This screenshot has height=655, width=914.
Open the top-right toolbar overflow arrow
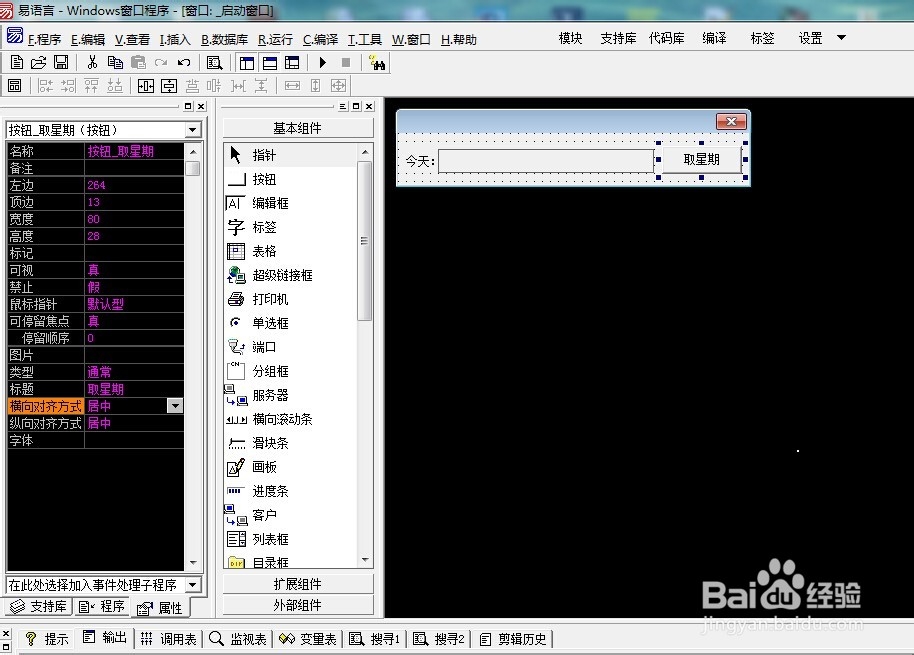click(841, 38)
